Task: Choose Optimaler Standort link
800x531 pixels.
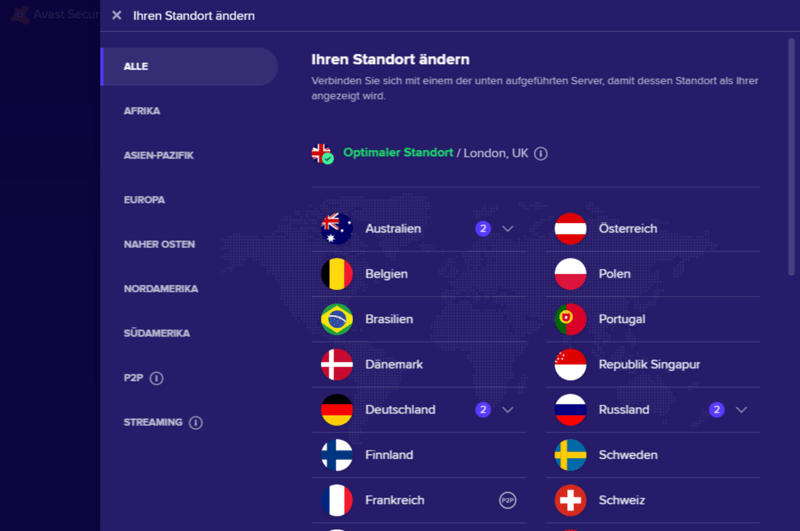Action: point(398,154)
